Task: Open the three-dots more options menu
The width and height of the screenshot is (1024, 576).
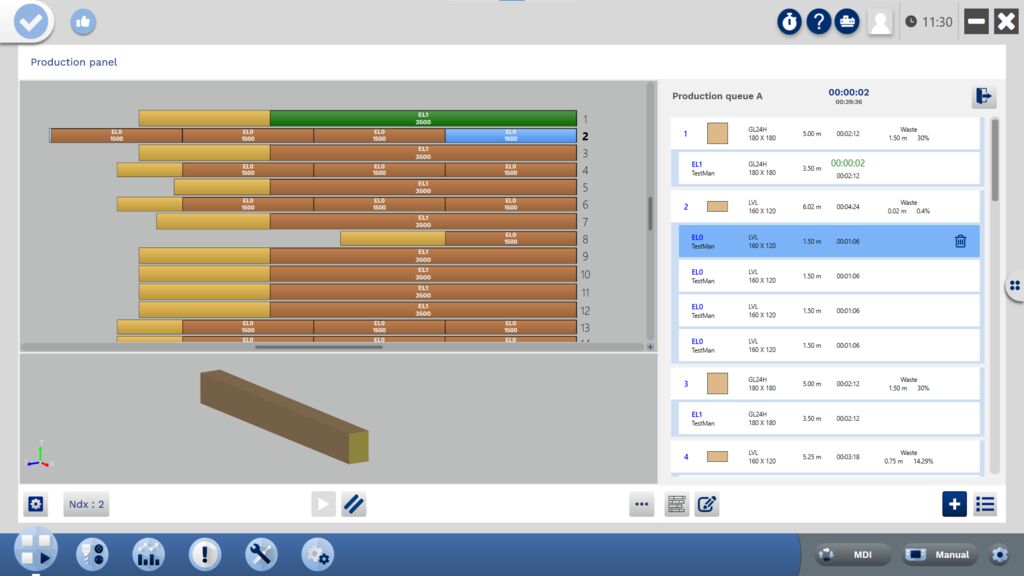Action: [642, 505]
